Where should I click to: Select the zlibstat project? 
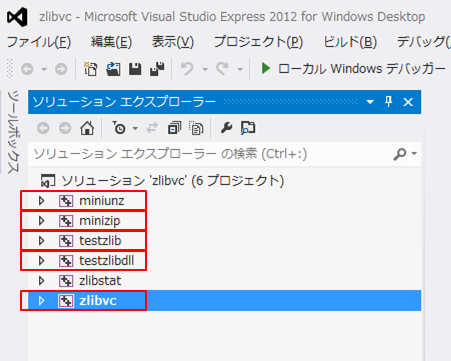pyautogui.click(x=100, y=281)
